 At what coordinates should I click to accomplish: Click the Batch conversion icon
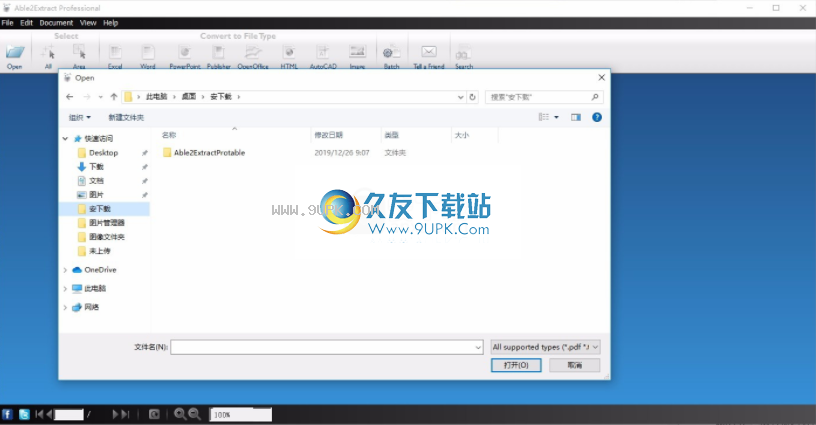(391, 53)
